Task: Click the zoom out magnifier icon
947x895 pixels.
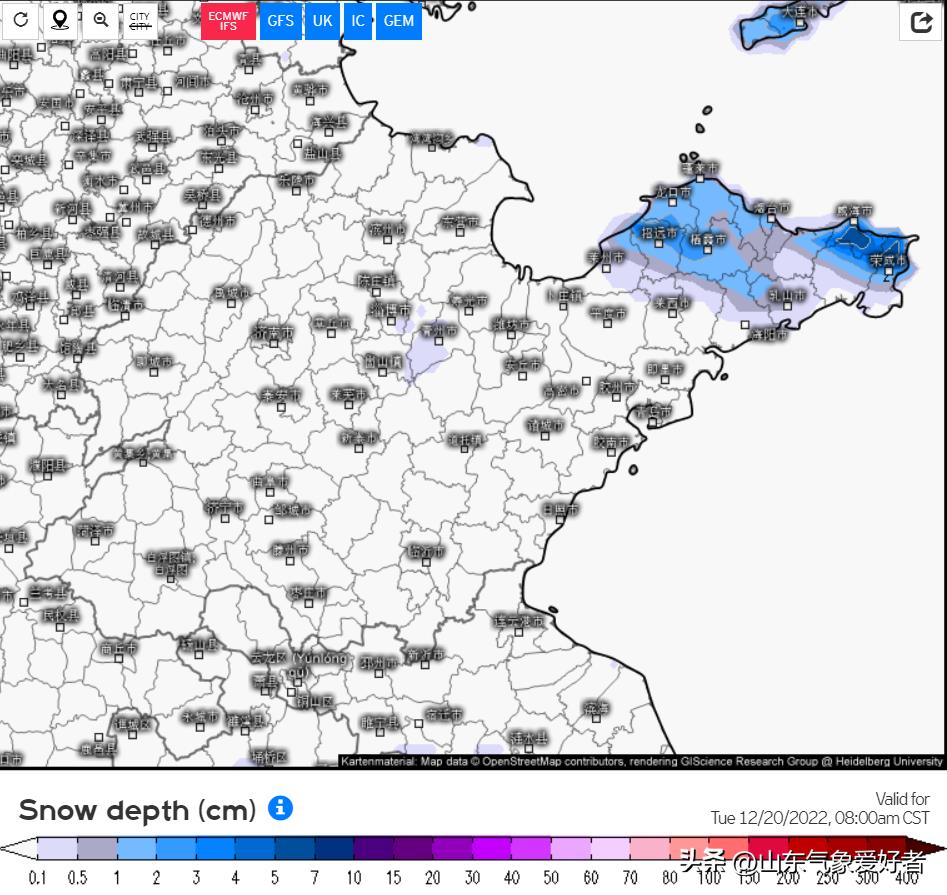Action: [100, 20]
